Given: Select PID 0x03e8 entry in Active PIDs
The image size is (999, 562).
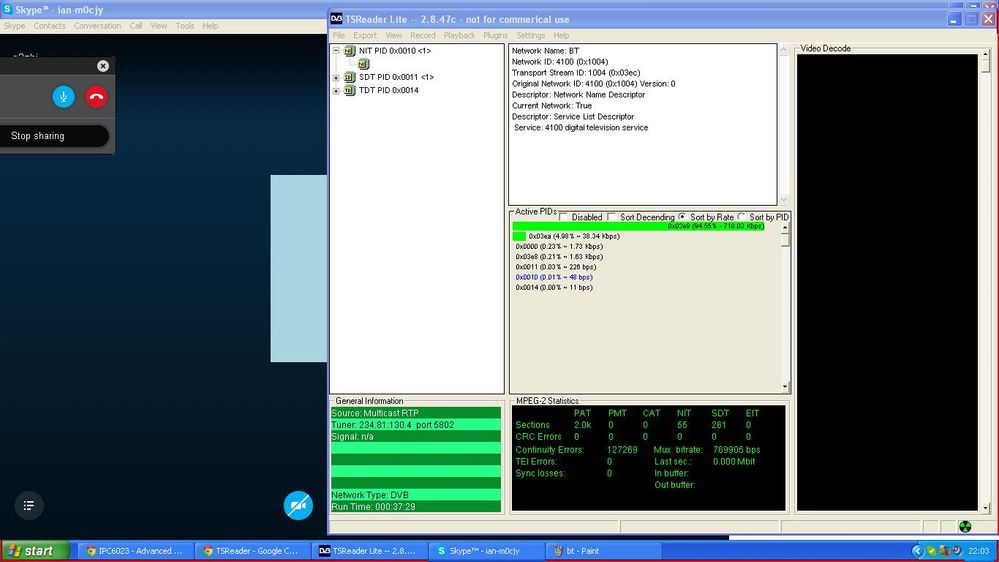Looking at the screenshot, I should 559,257.
